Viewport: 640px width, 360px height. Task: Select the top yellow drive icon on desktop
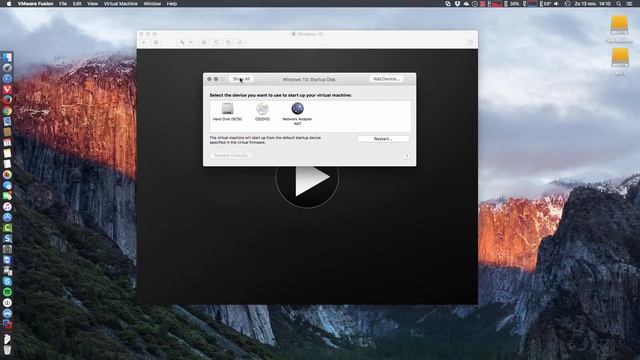[x=619, y=25]
